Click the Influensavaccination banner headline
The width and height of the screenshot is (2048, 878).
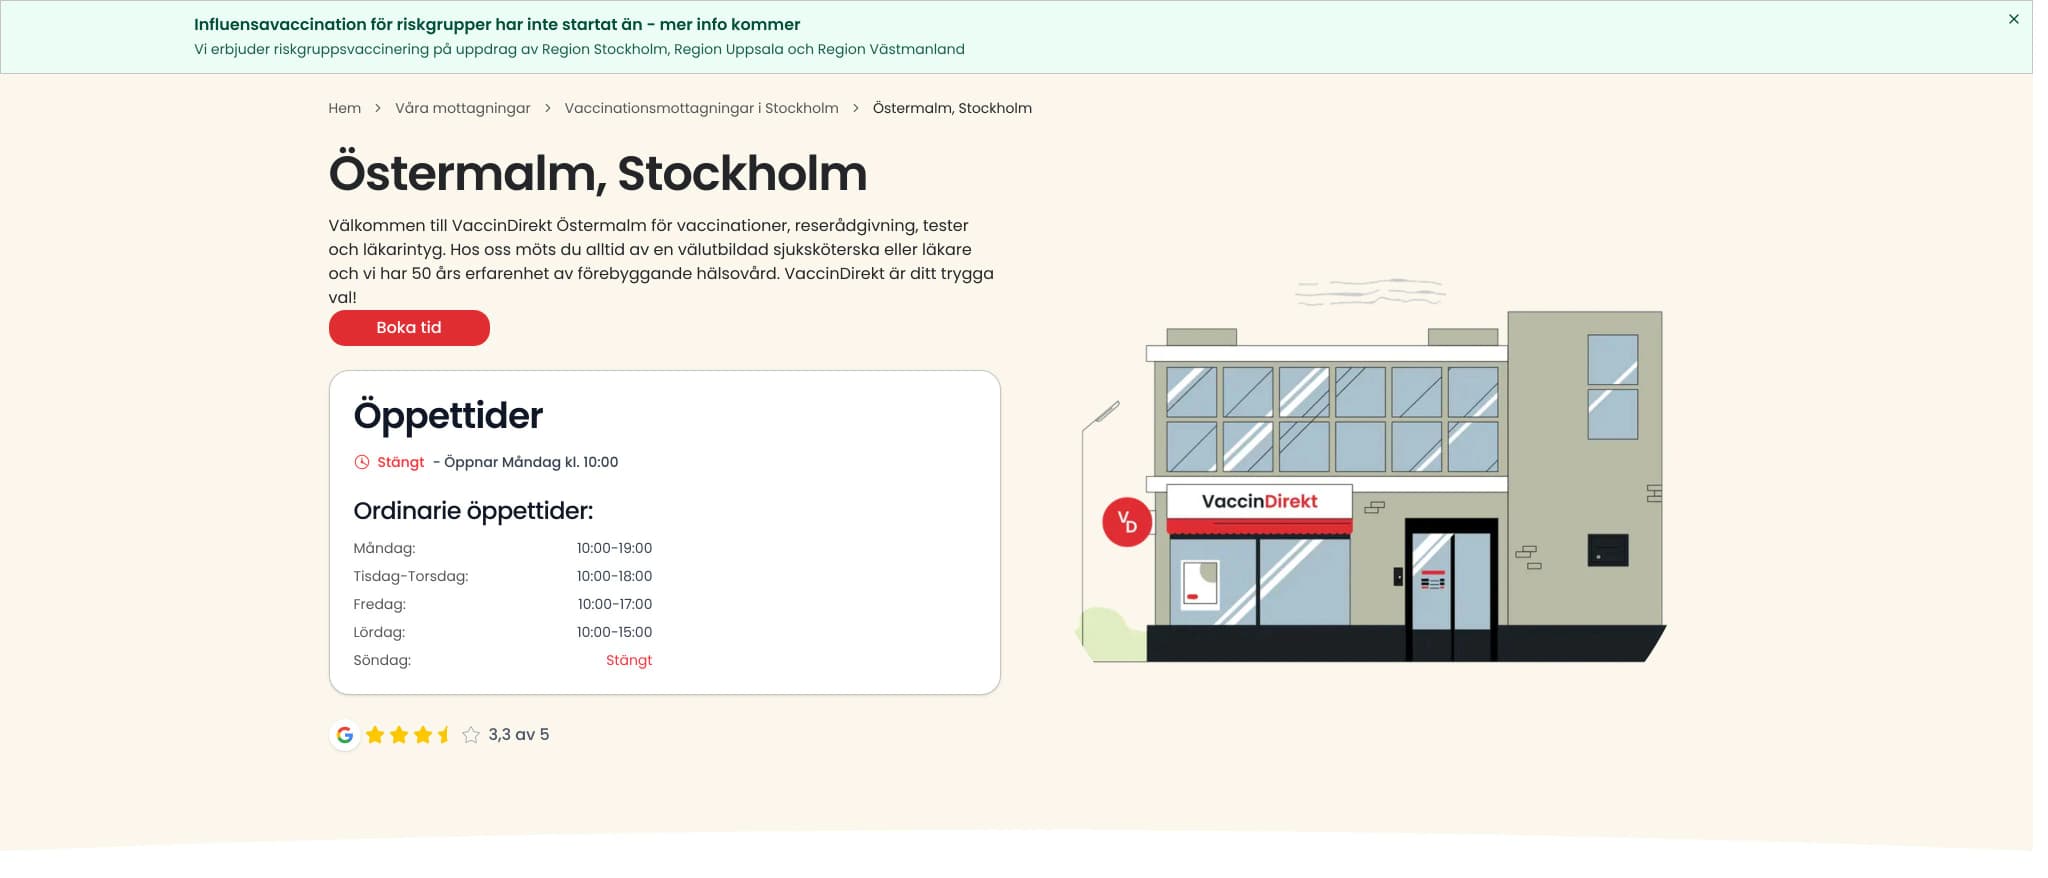497,24
